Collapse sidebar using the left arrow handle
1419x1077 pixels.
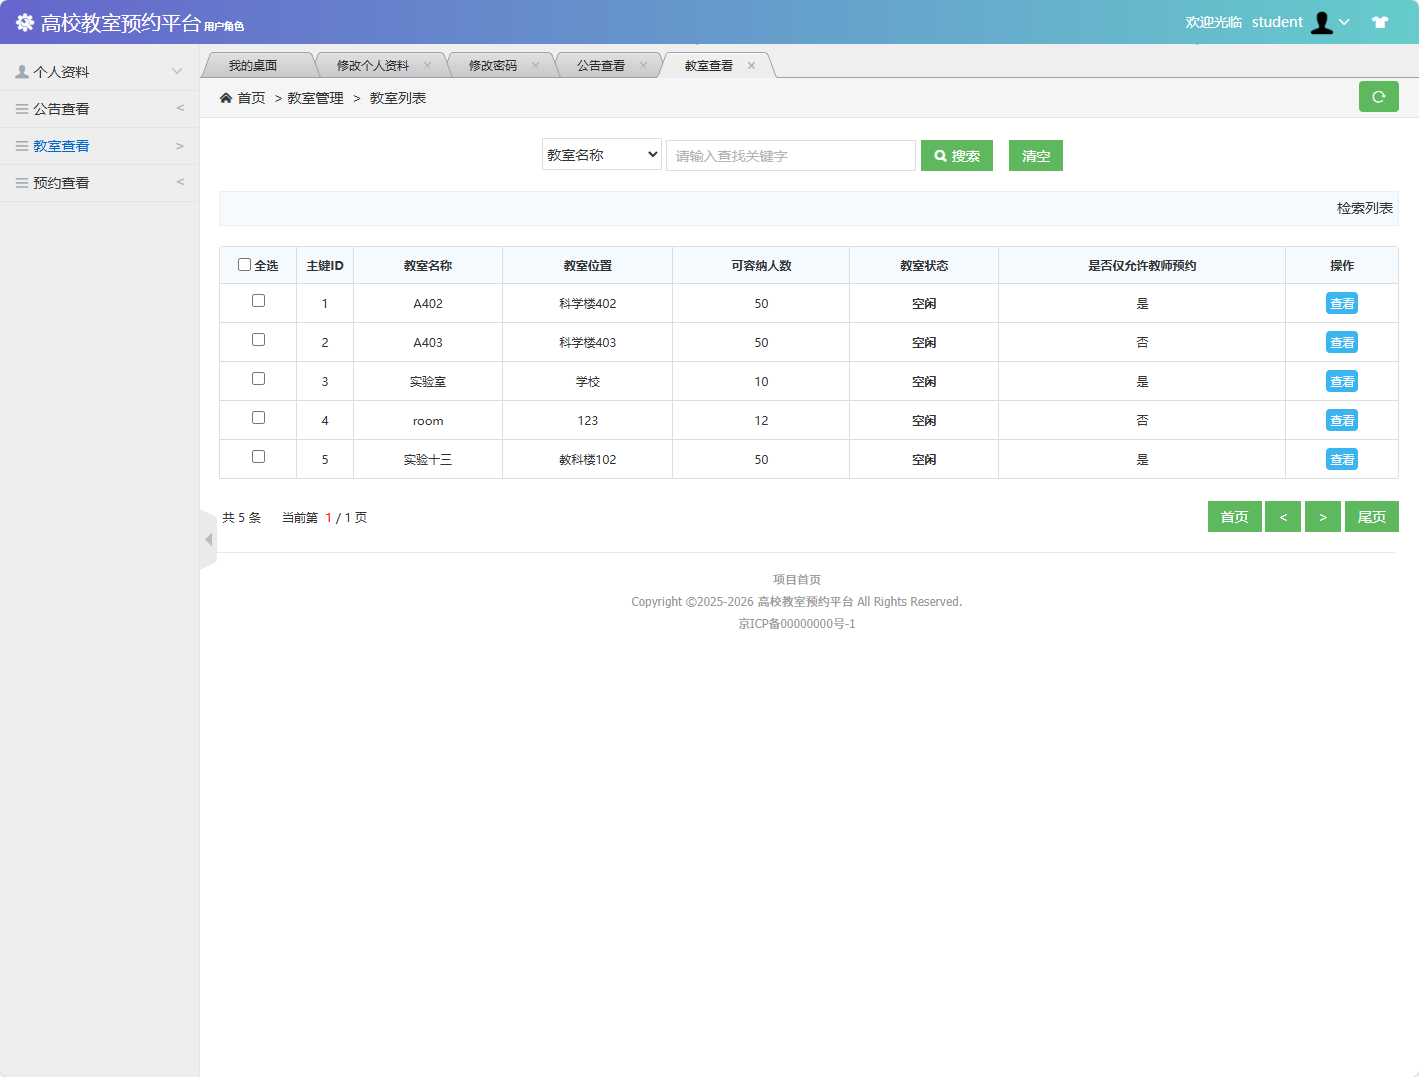coord(208,540)
